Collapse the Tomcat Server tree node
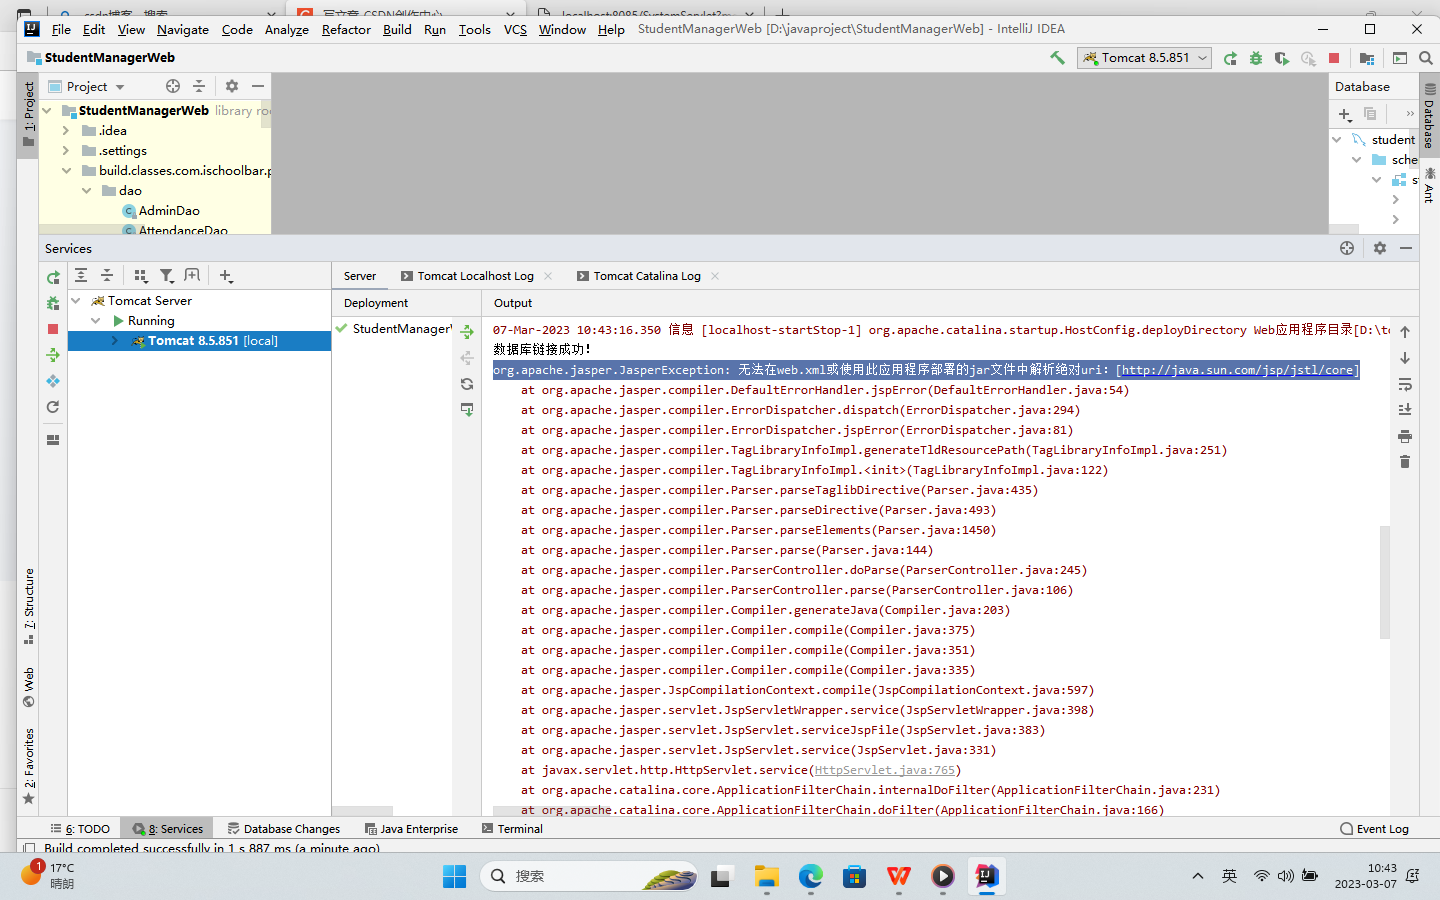The height and width of the screenshot is (900, 1440). coord(76,301)
